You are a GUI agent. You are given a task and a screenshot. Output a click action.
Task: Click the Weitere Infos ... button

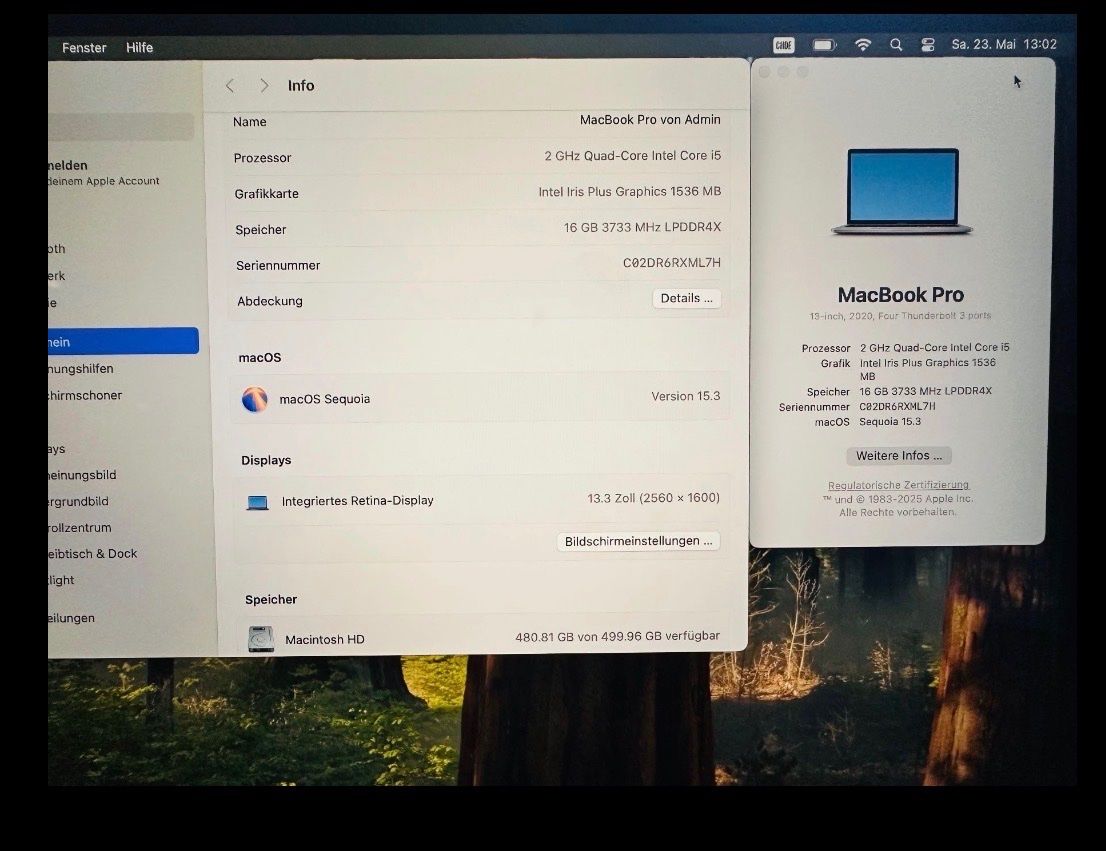[899, 456]
